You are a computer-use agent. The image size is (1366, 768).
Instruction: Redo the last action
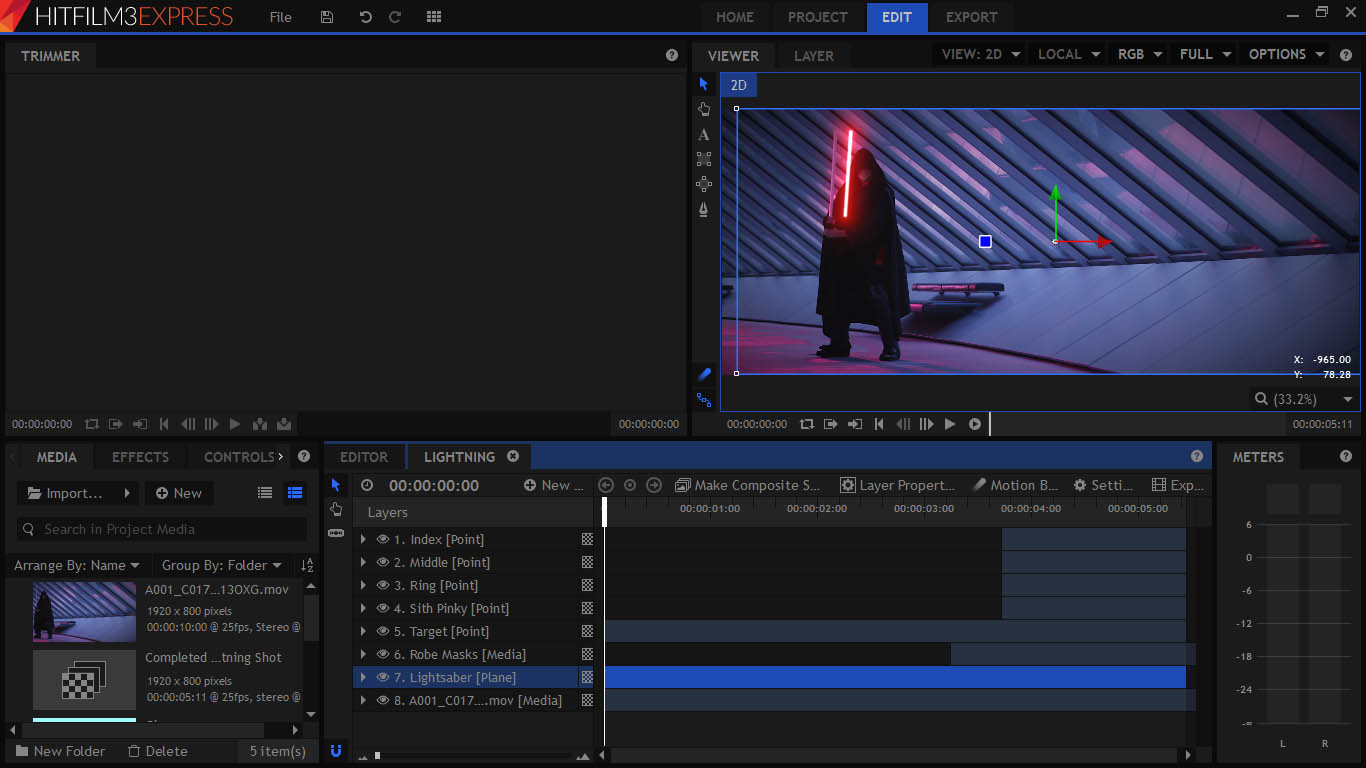coord(395,17)
